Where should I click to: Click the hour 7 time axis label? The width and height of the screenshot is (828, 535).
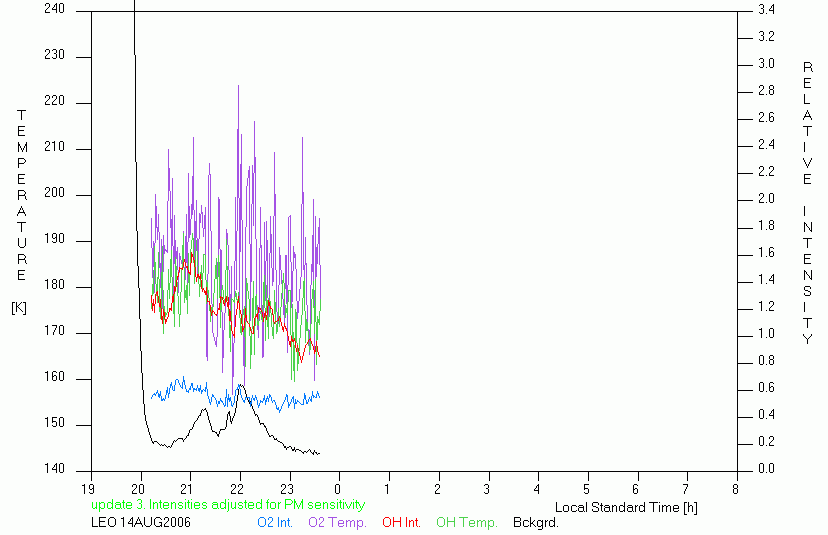click(685, 489)
